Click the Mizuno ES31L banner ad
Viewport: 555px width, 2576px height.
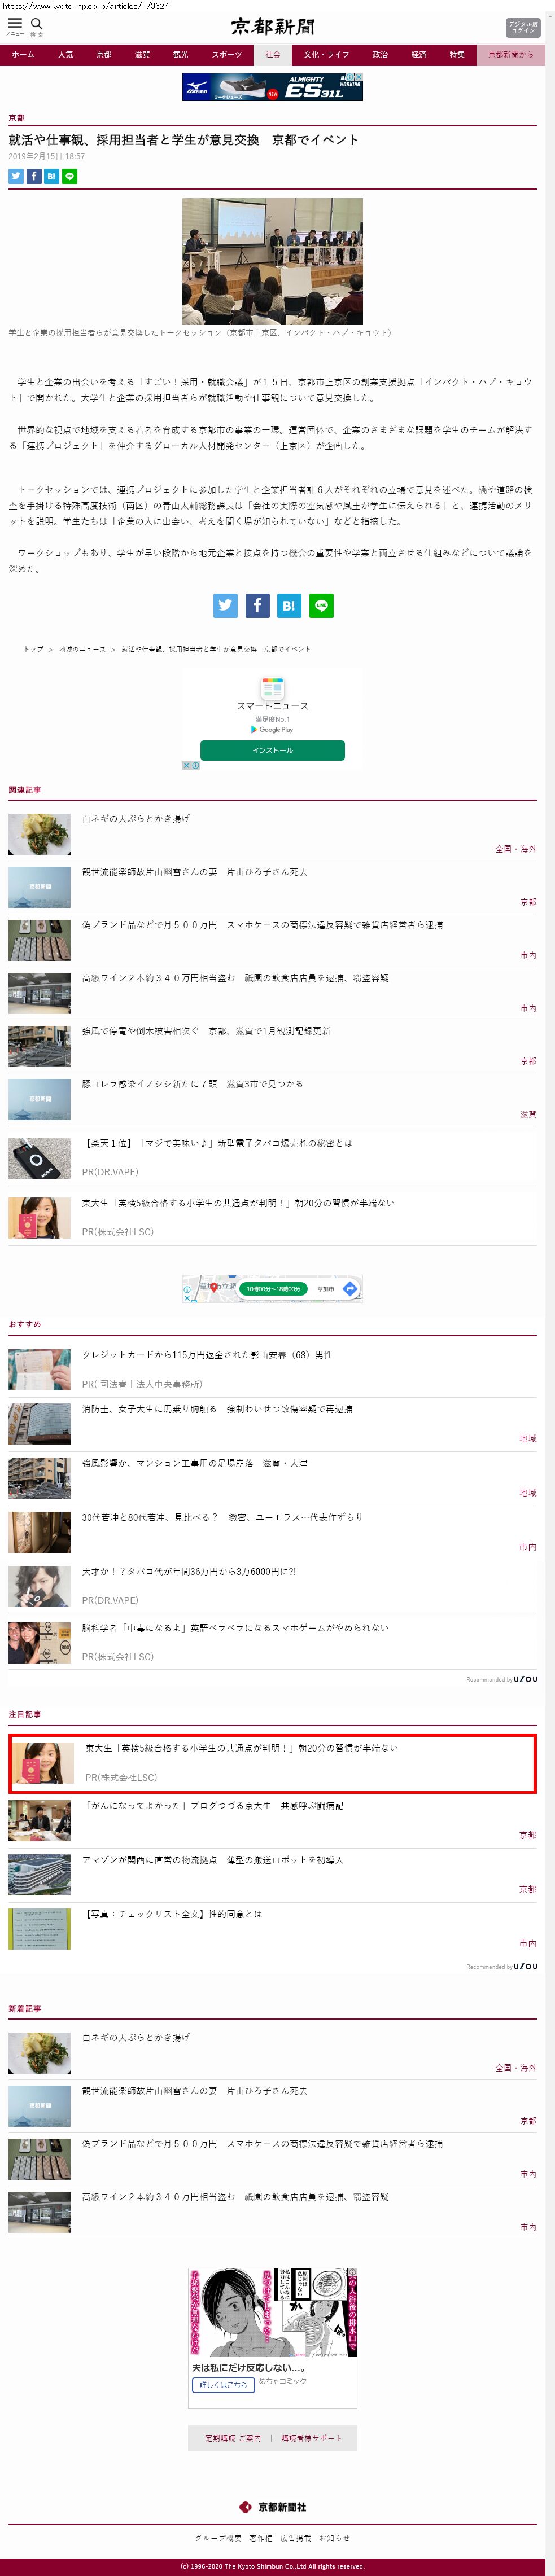(272, 87)
